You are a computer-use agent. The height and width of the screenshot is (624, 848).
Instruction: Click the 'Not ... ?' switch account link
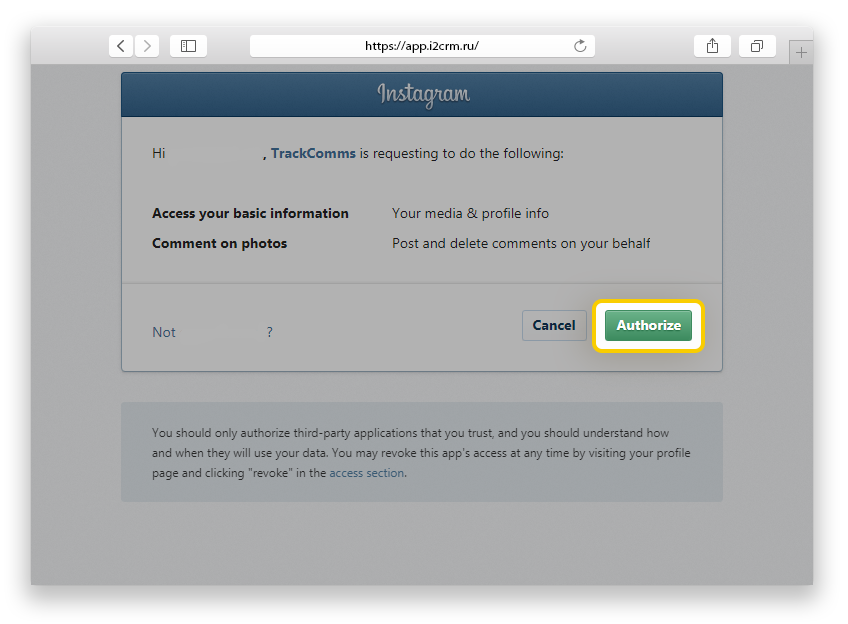[213, 332]
